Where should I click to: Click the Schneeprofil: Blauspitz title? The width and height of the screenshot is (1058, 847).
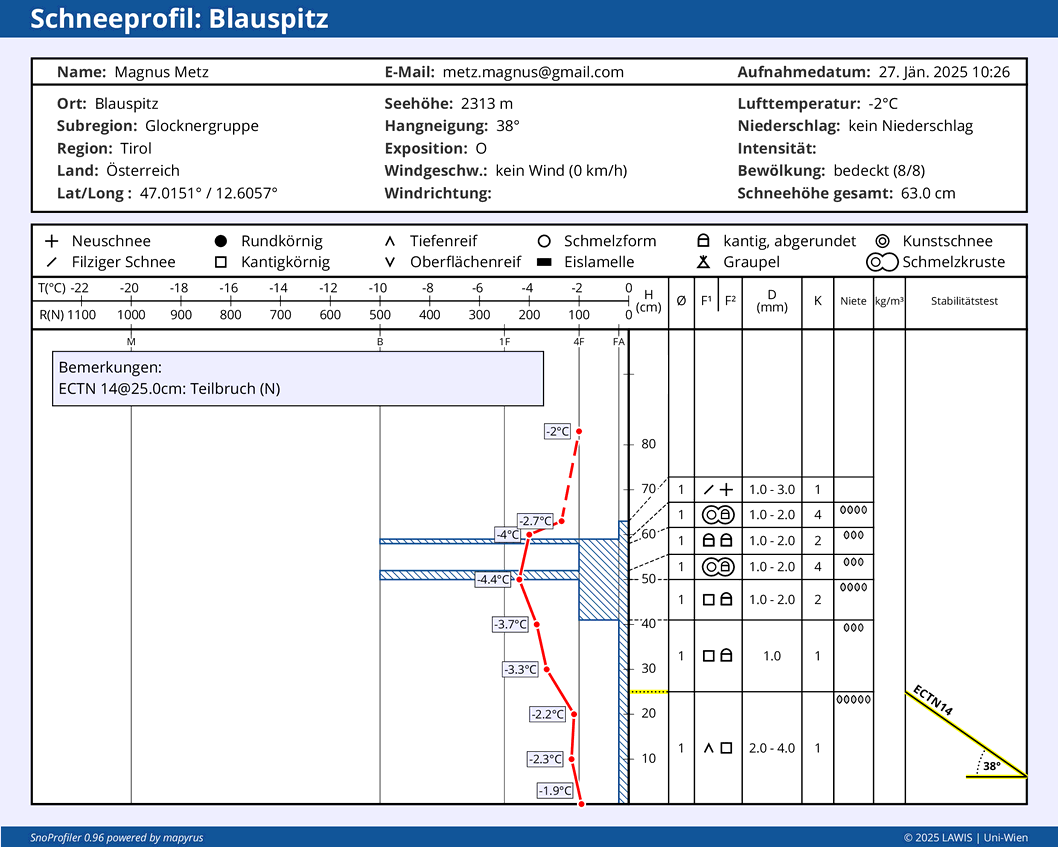pos(179,19)
